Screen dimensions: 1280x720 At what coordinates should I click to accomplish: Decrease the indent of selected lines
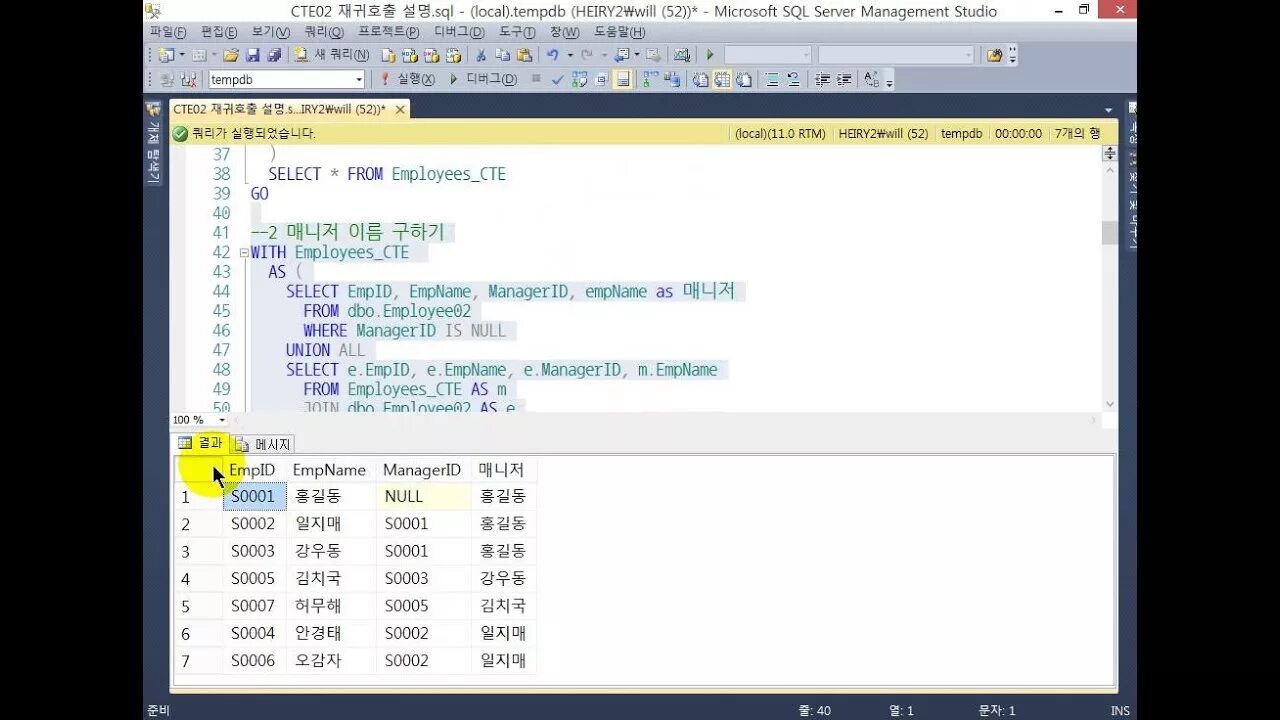[822, 80]
